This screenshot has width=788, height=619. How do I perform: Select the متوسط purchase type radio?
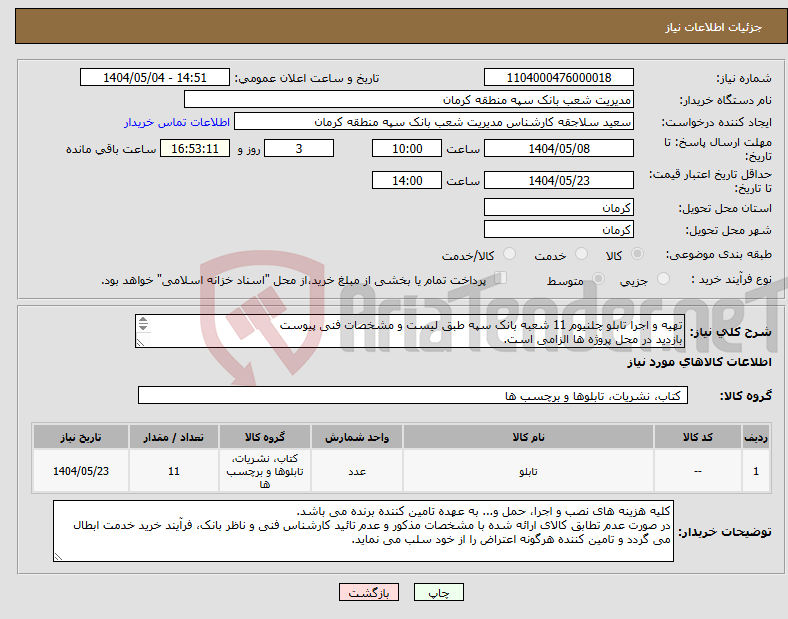(598, 279)
